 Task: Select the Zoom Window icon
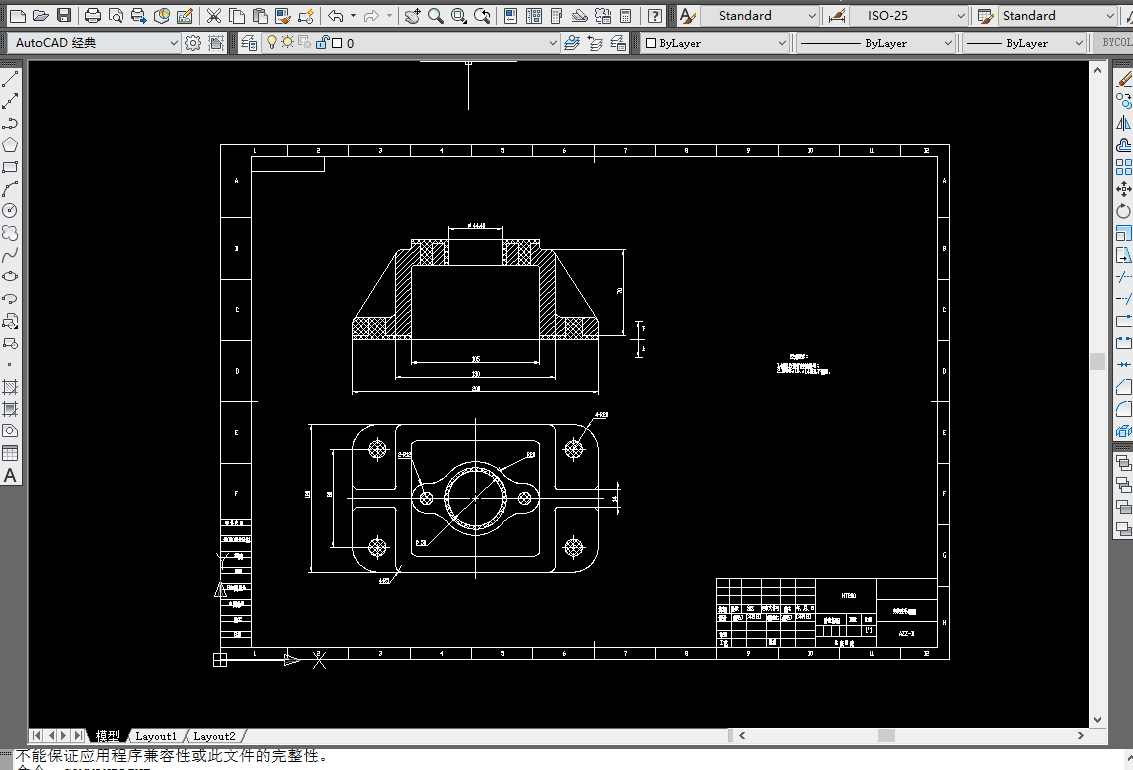pyautogui.click(x=459, y=15)
